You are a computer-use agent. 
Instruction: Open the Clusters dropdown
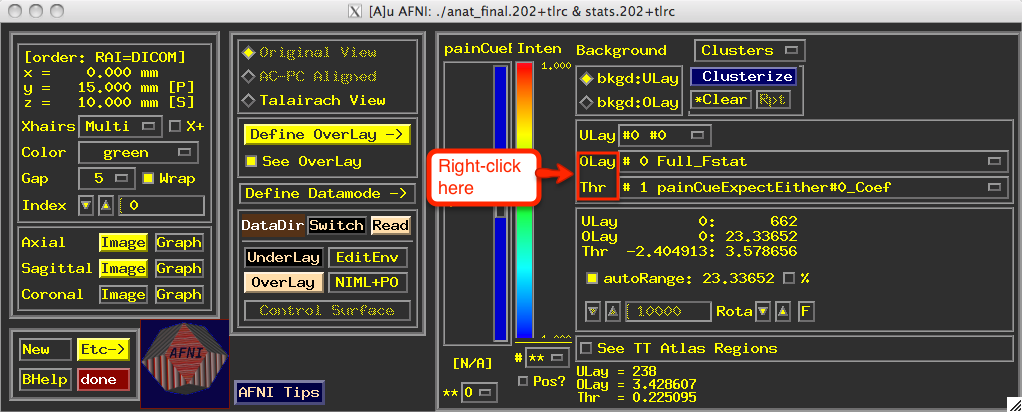(x=750, y=50)
